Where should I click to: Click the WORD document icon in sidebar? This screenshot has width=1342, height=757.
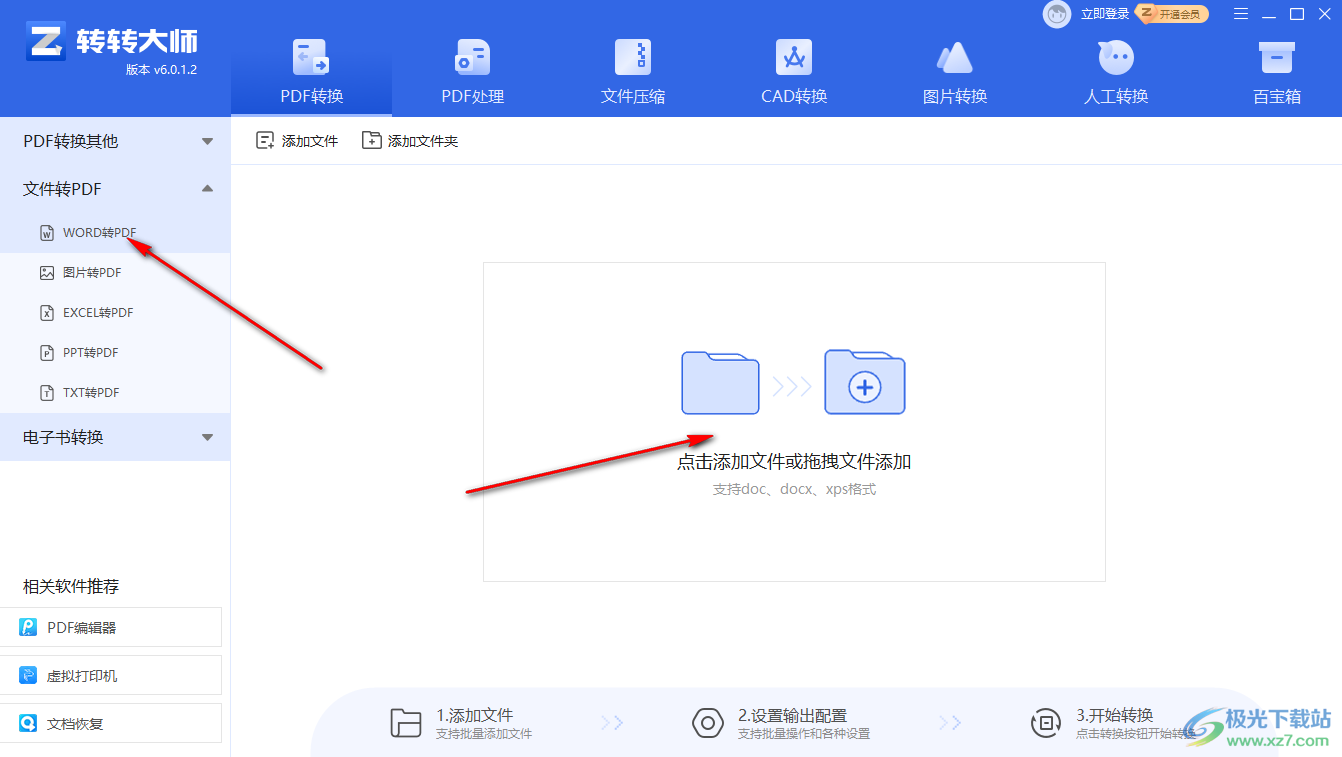pos(46,233)
